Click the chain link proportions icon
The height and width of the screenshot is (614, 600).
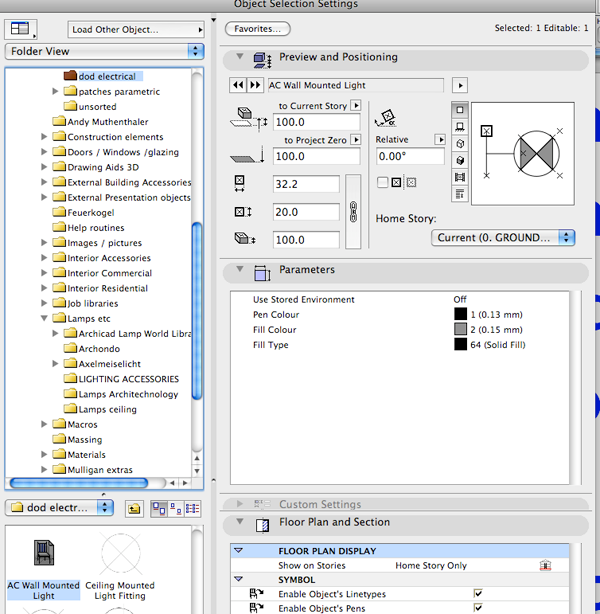(351, 212)
